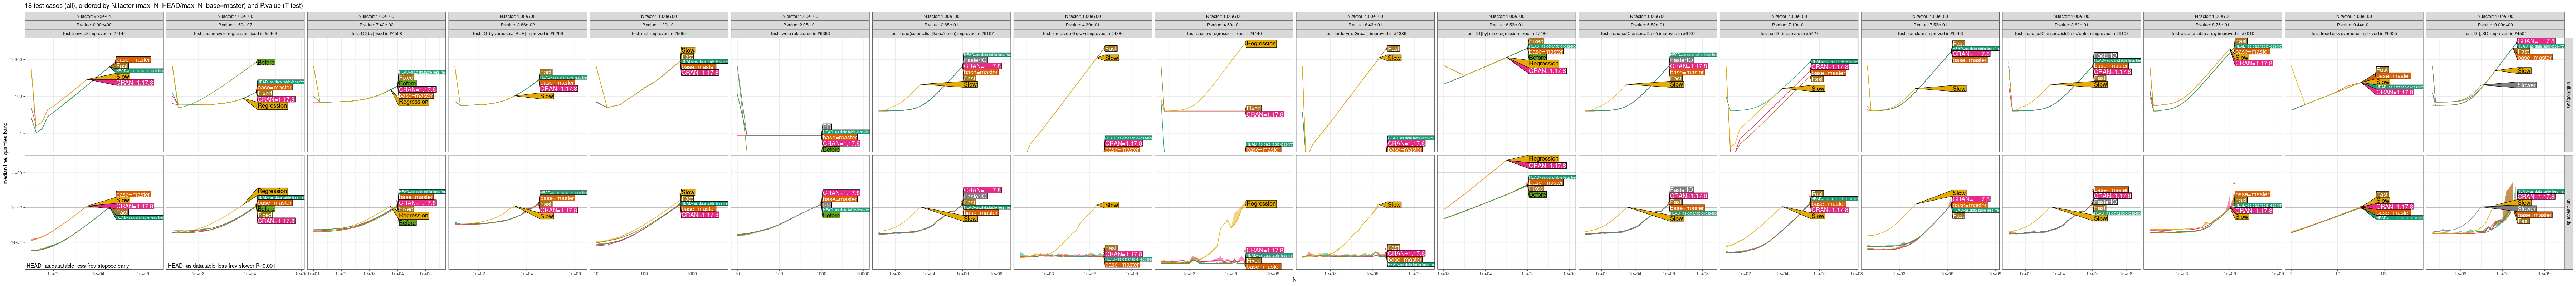
Task: Click the fread disk overhead improved #6925 header
Action: [x=2353, y=33]
